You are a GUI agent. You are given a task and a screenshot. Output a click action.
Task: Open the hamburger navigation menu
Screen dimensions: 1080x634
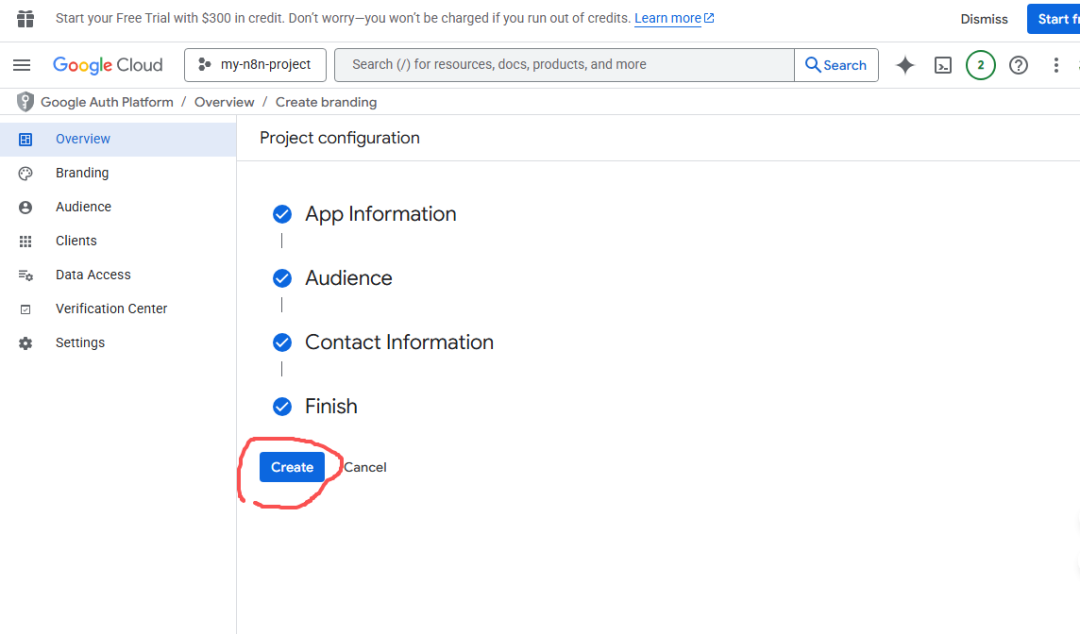click(21, 65)
